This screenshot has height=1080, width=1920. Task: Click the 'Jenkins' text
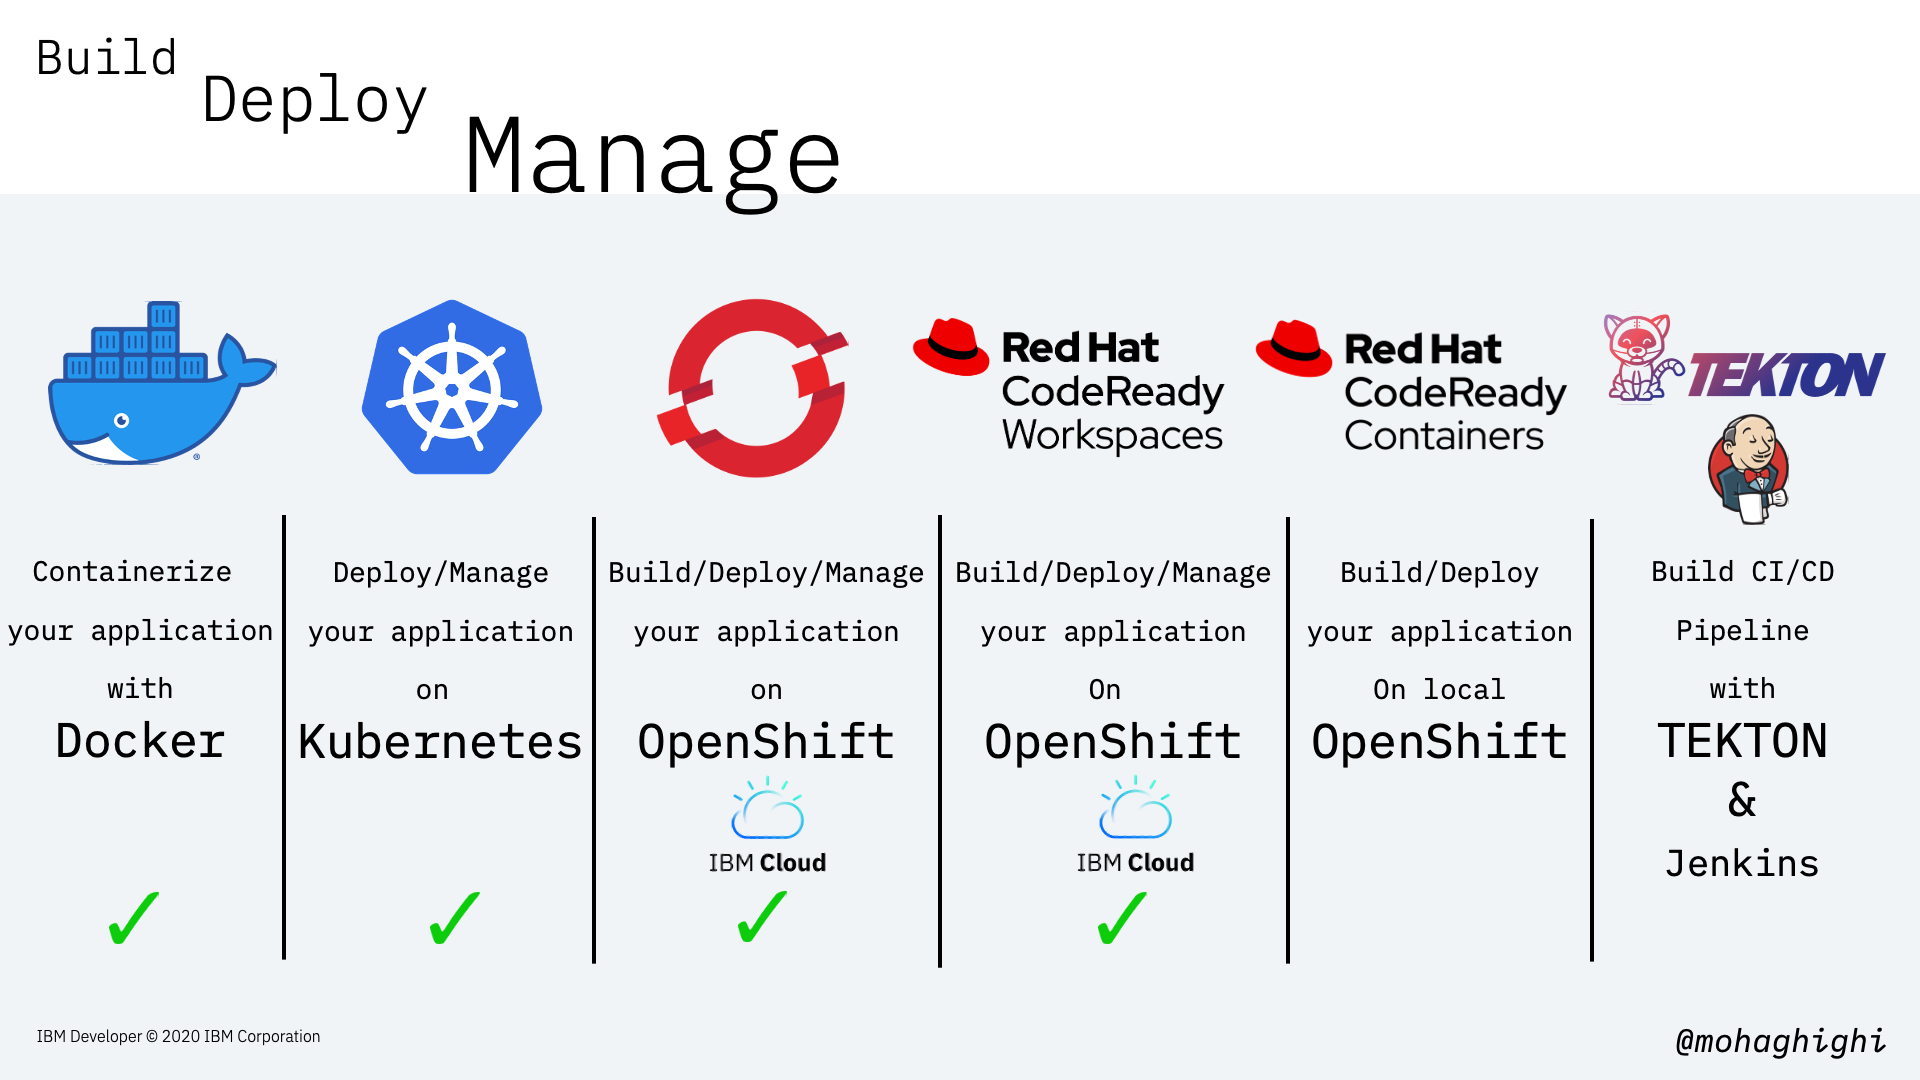tap(1743, 863)
